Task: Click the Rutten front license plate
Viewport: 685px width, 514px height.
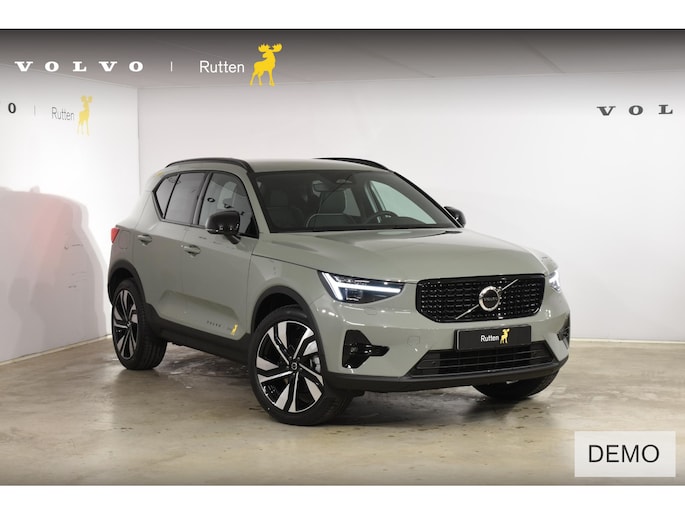Action: [494, 338]
